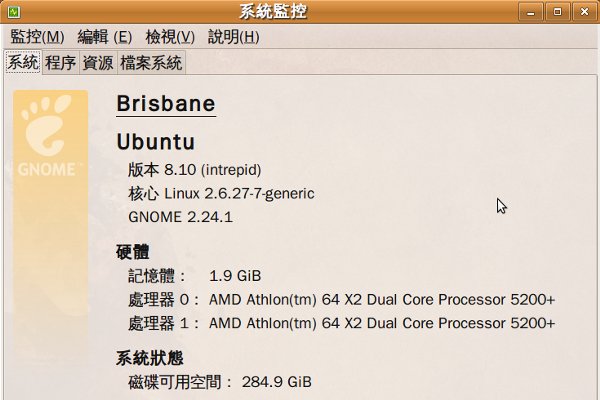Viewport: 600px width, 400px height.
Task: Open the 檔案系統 tab
Action: pos(151,63)
